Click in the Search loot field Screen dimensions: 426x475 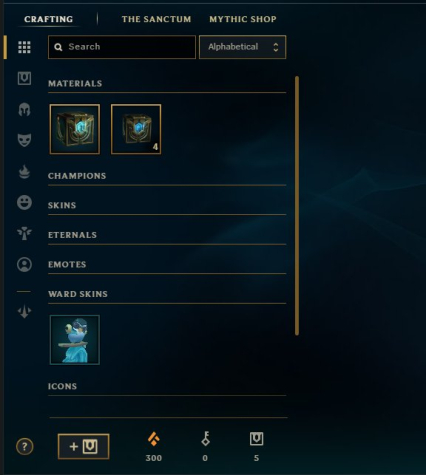coord(122,47)
